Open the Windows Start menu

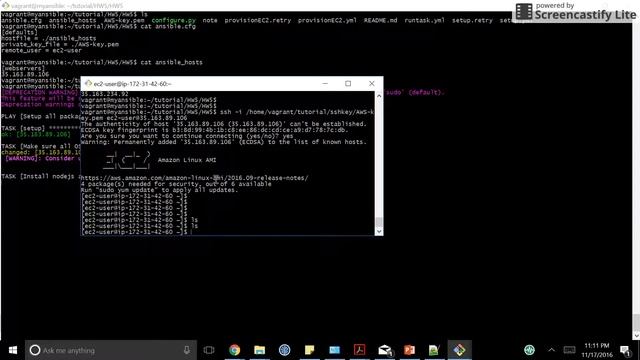13,350
